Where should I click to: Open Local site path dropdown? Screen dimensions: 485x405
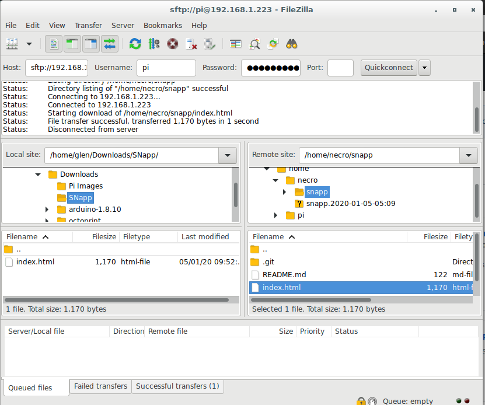(228, 155)
